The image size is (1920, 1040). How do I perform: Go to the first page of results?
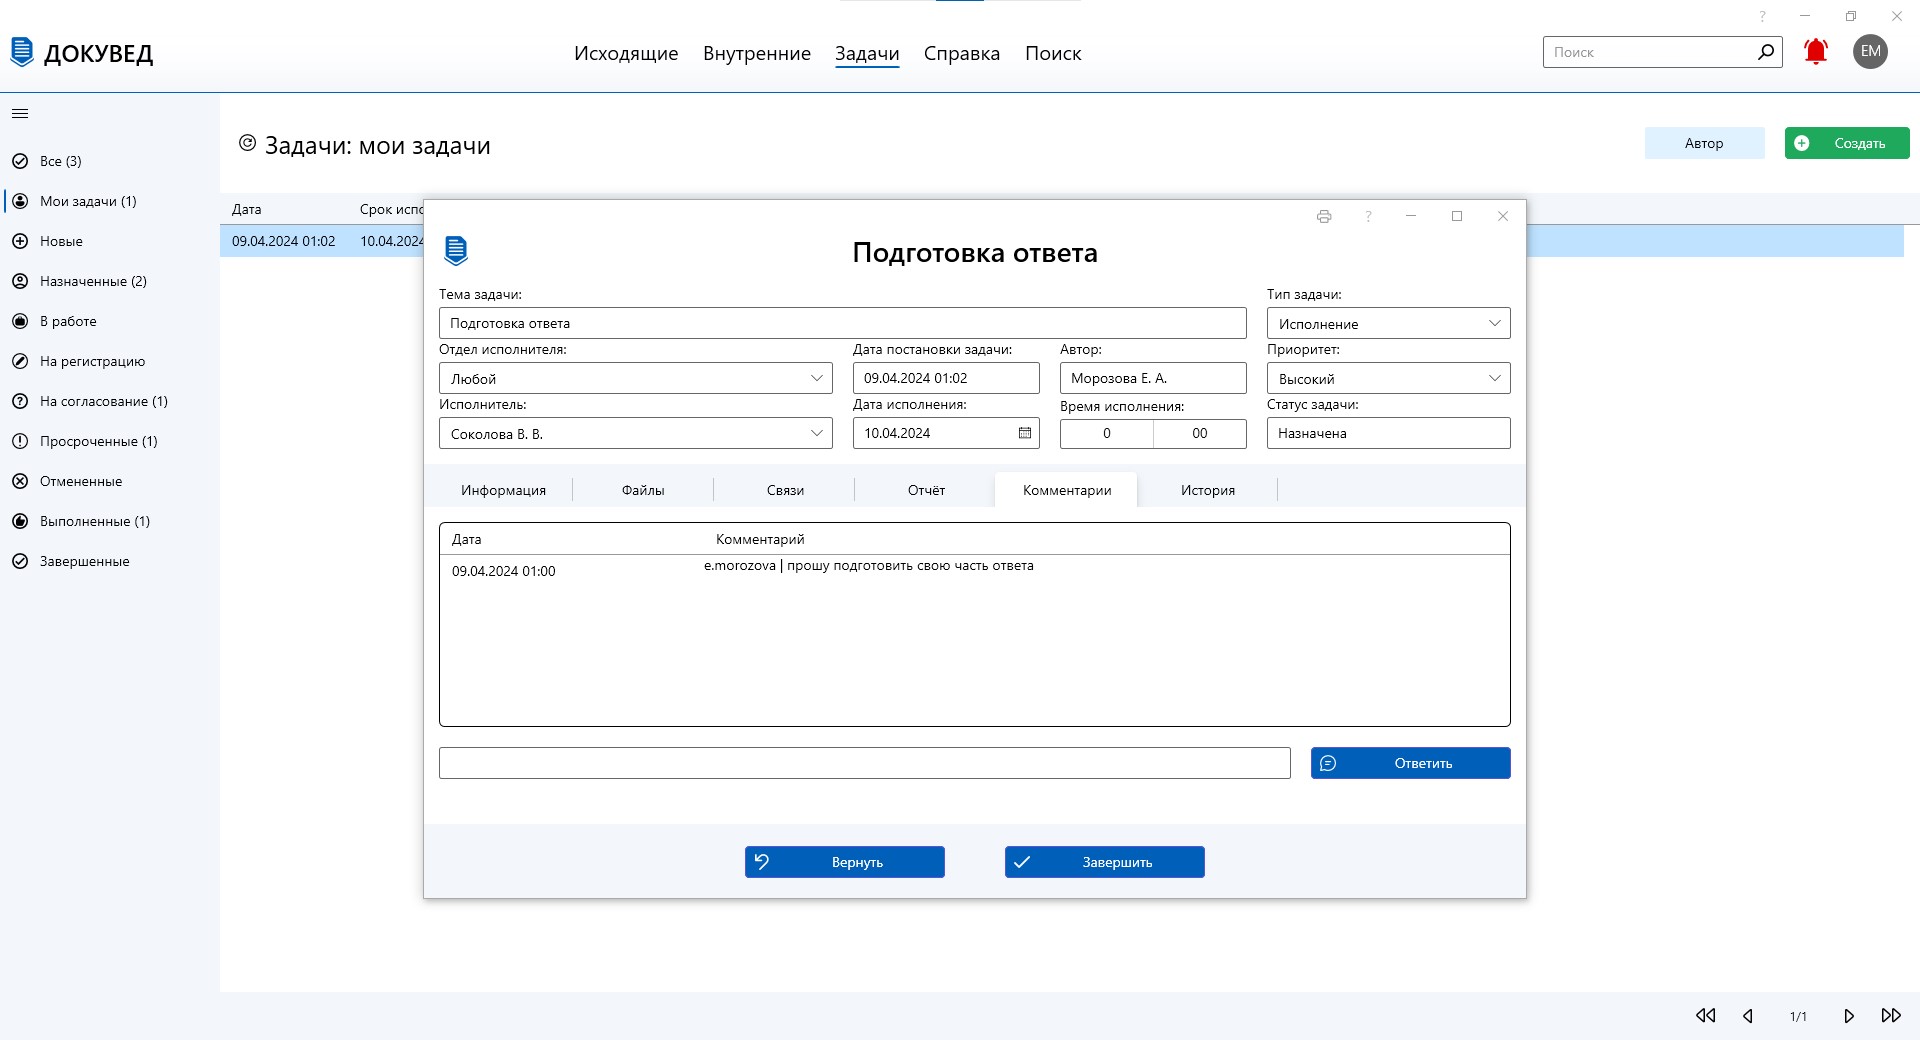pos(1706,1016)
